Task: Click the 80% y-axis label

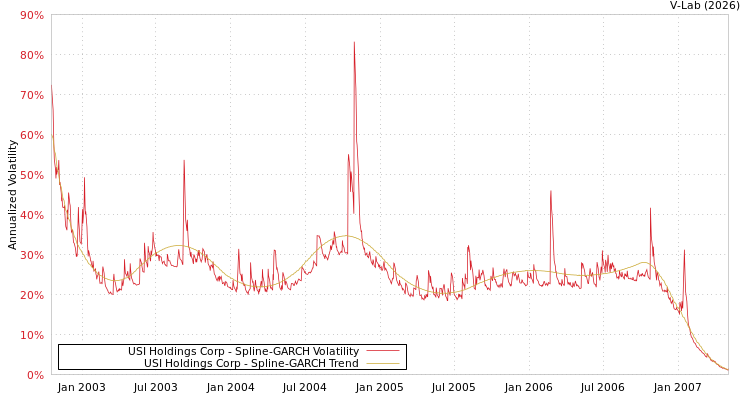Action: 32,55
